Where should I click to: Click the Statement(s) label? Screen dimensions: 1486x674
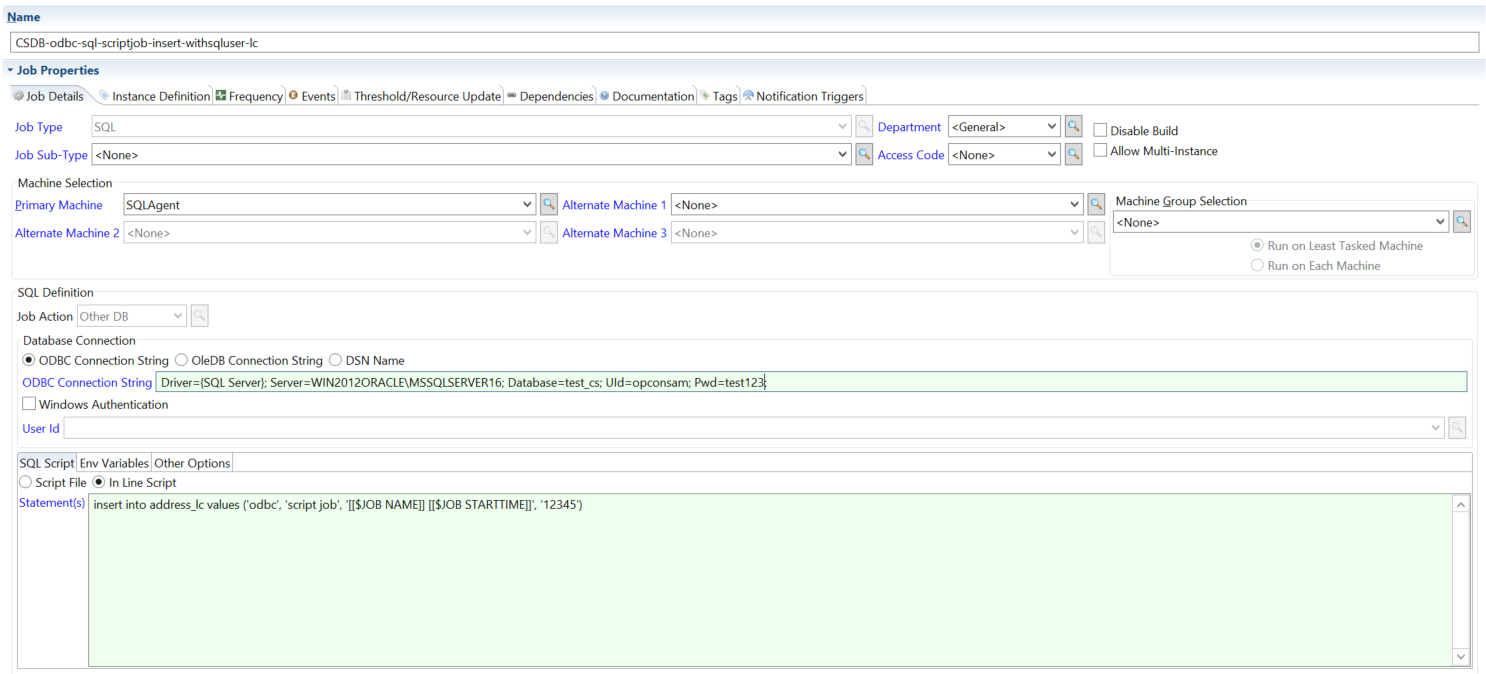(52, 503)
